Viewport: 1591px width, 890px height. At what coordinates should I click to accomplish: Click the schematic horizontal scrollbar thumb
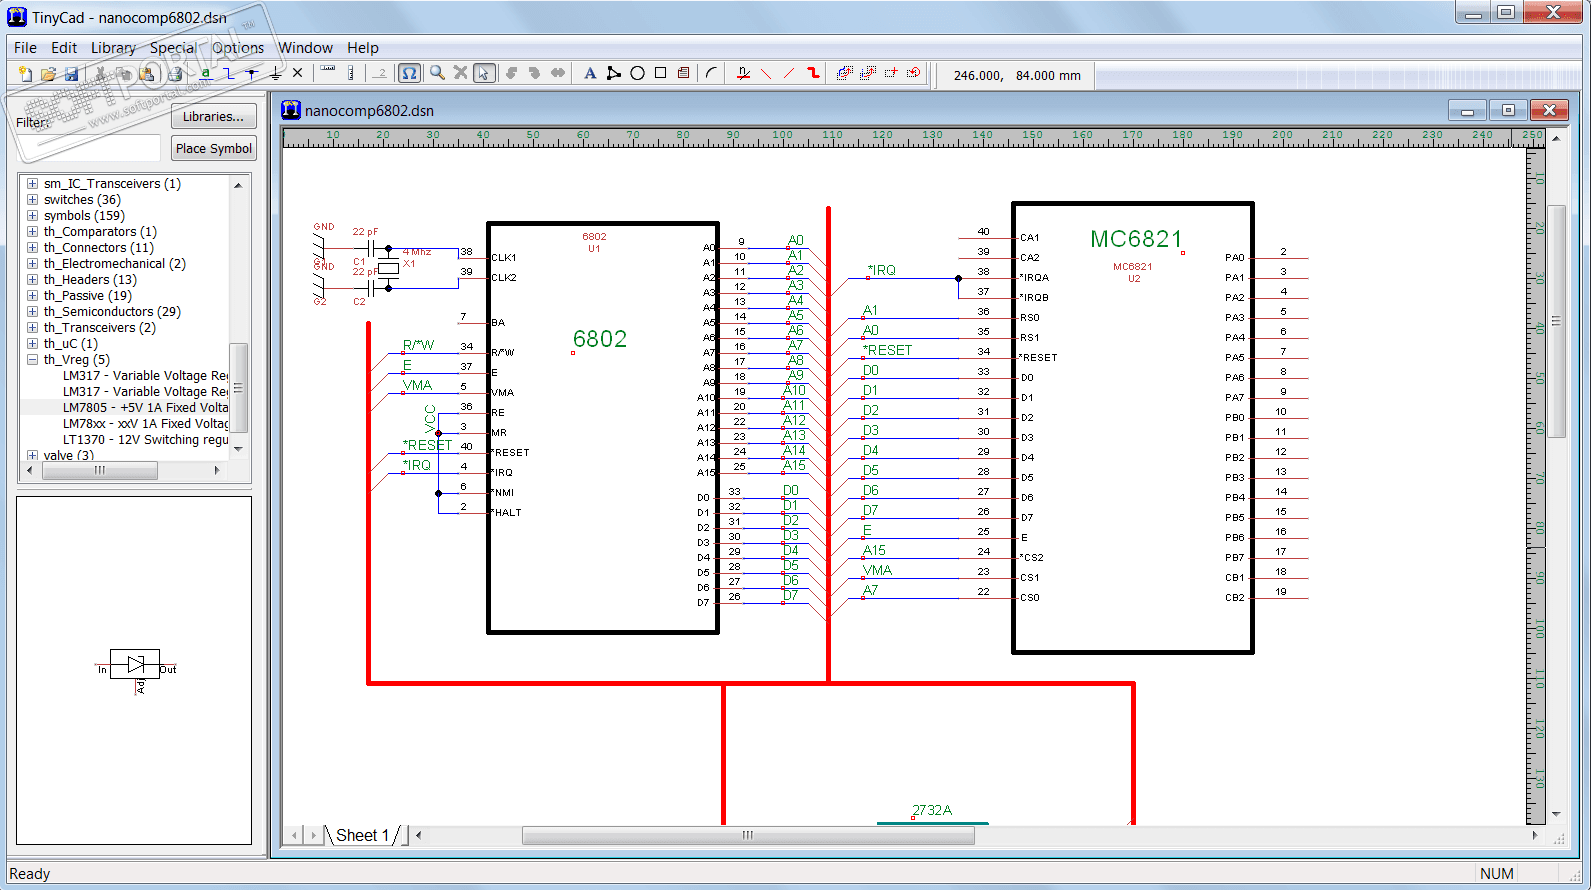747,835
